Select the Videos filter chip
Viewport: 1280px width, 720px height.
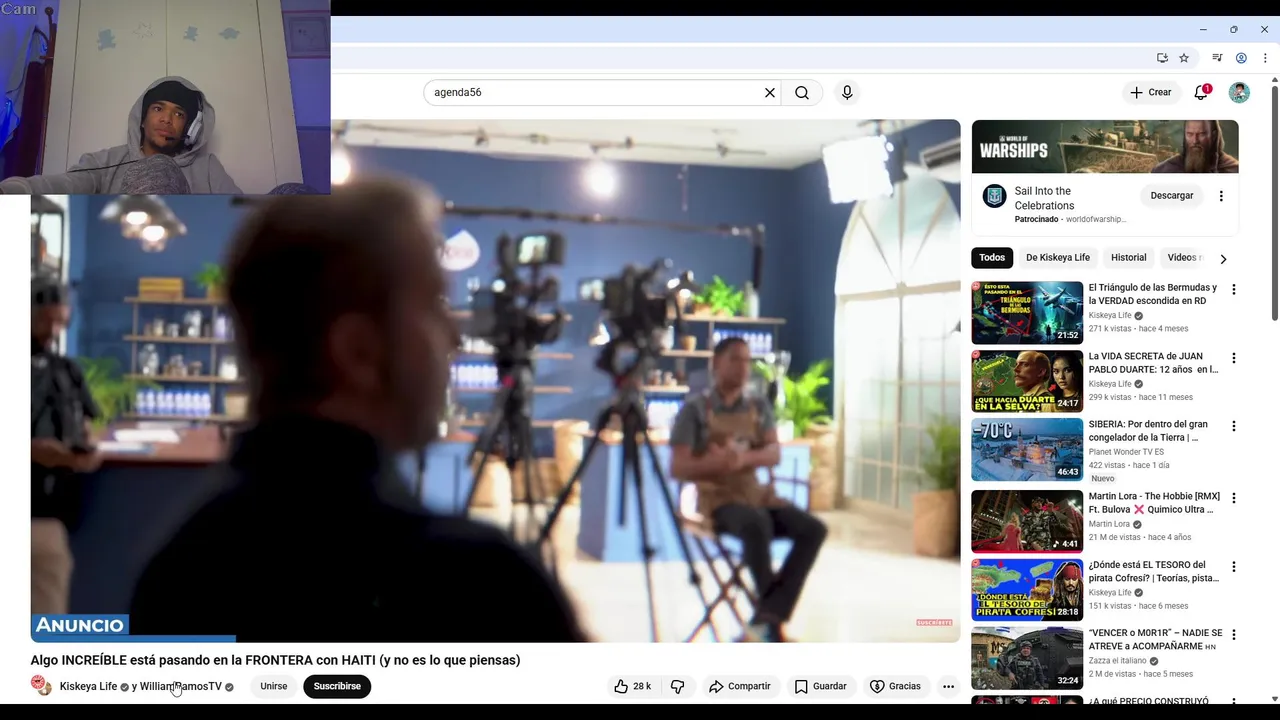tap(1184, 258)
